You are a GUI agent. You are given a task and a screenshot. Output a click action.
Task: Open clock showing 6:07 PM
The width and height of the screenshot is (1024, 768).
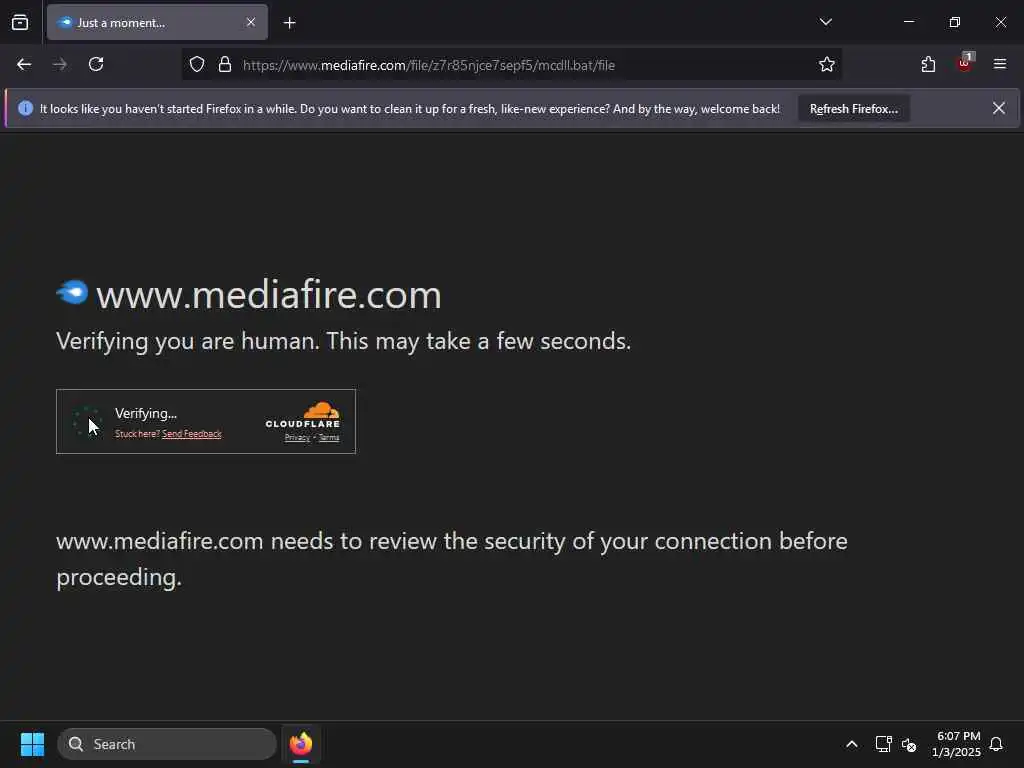click(x=957, y=744)
